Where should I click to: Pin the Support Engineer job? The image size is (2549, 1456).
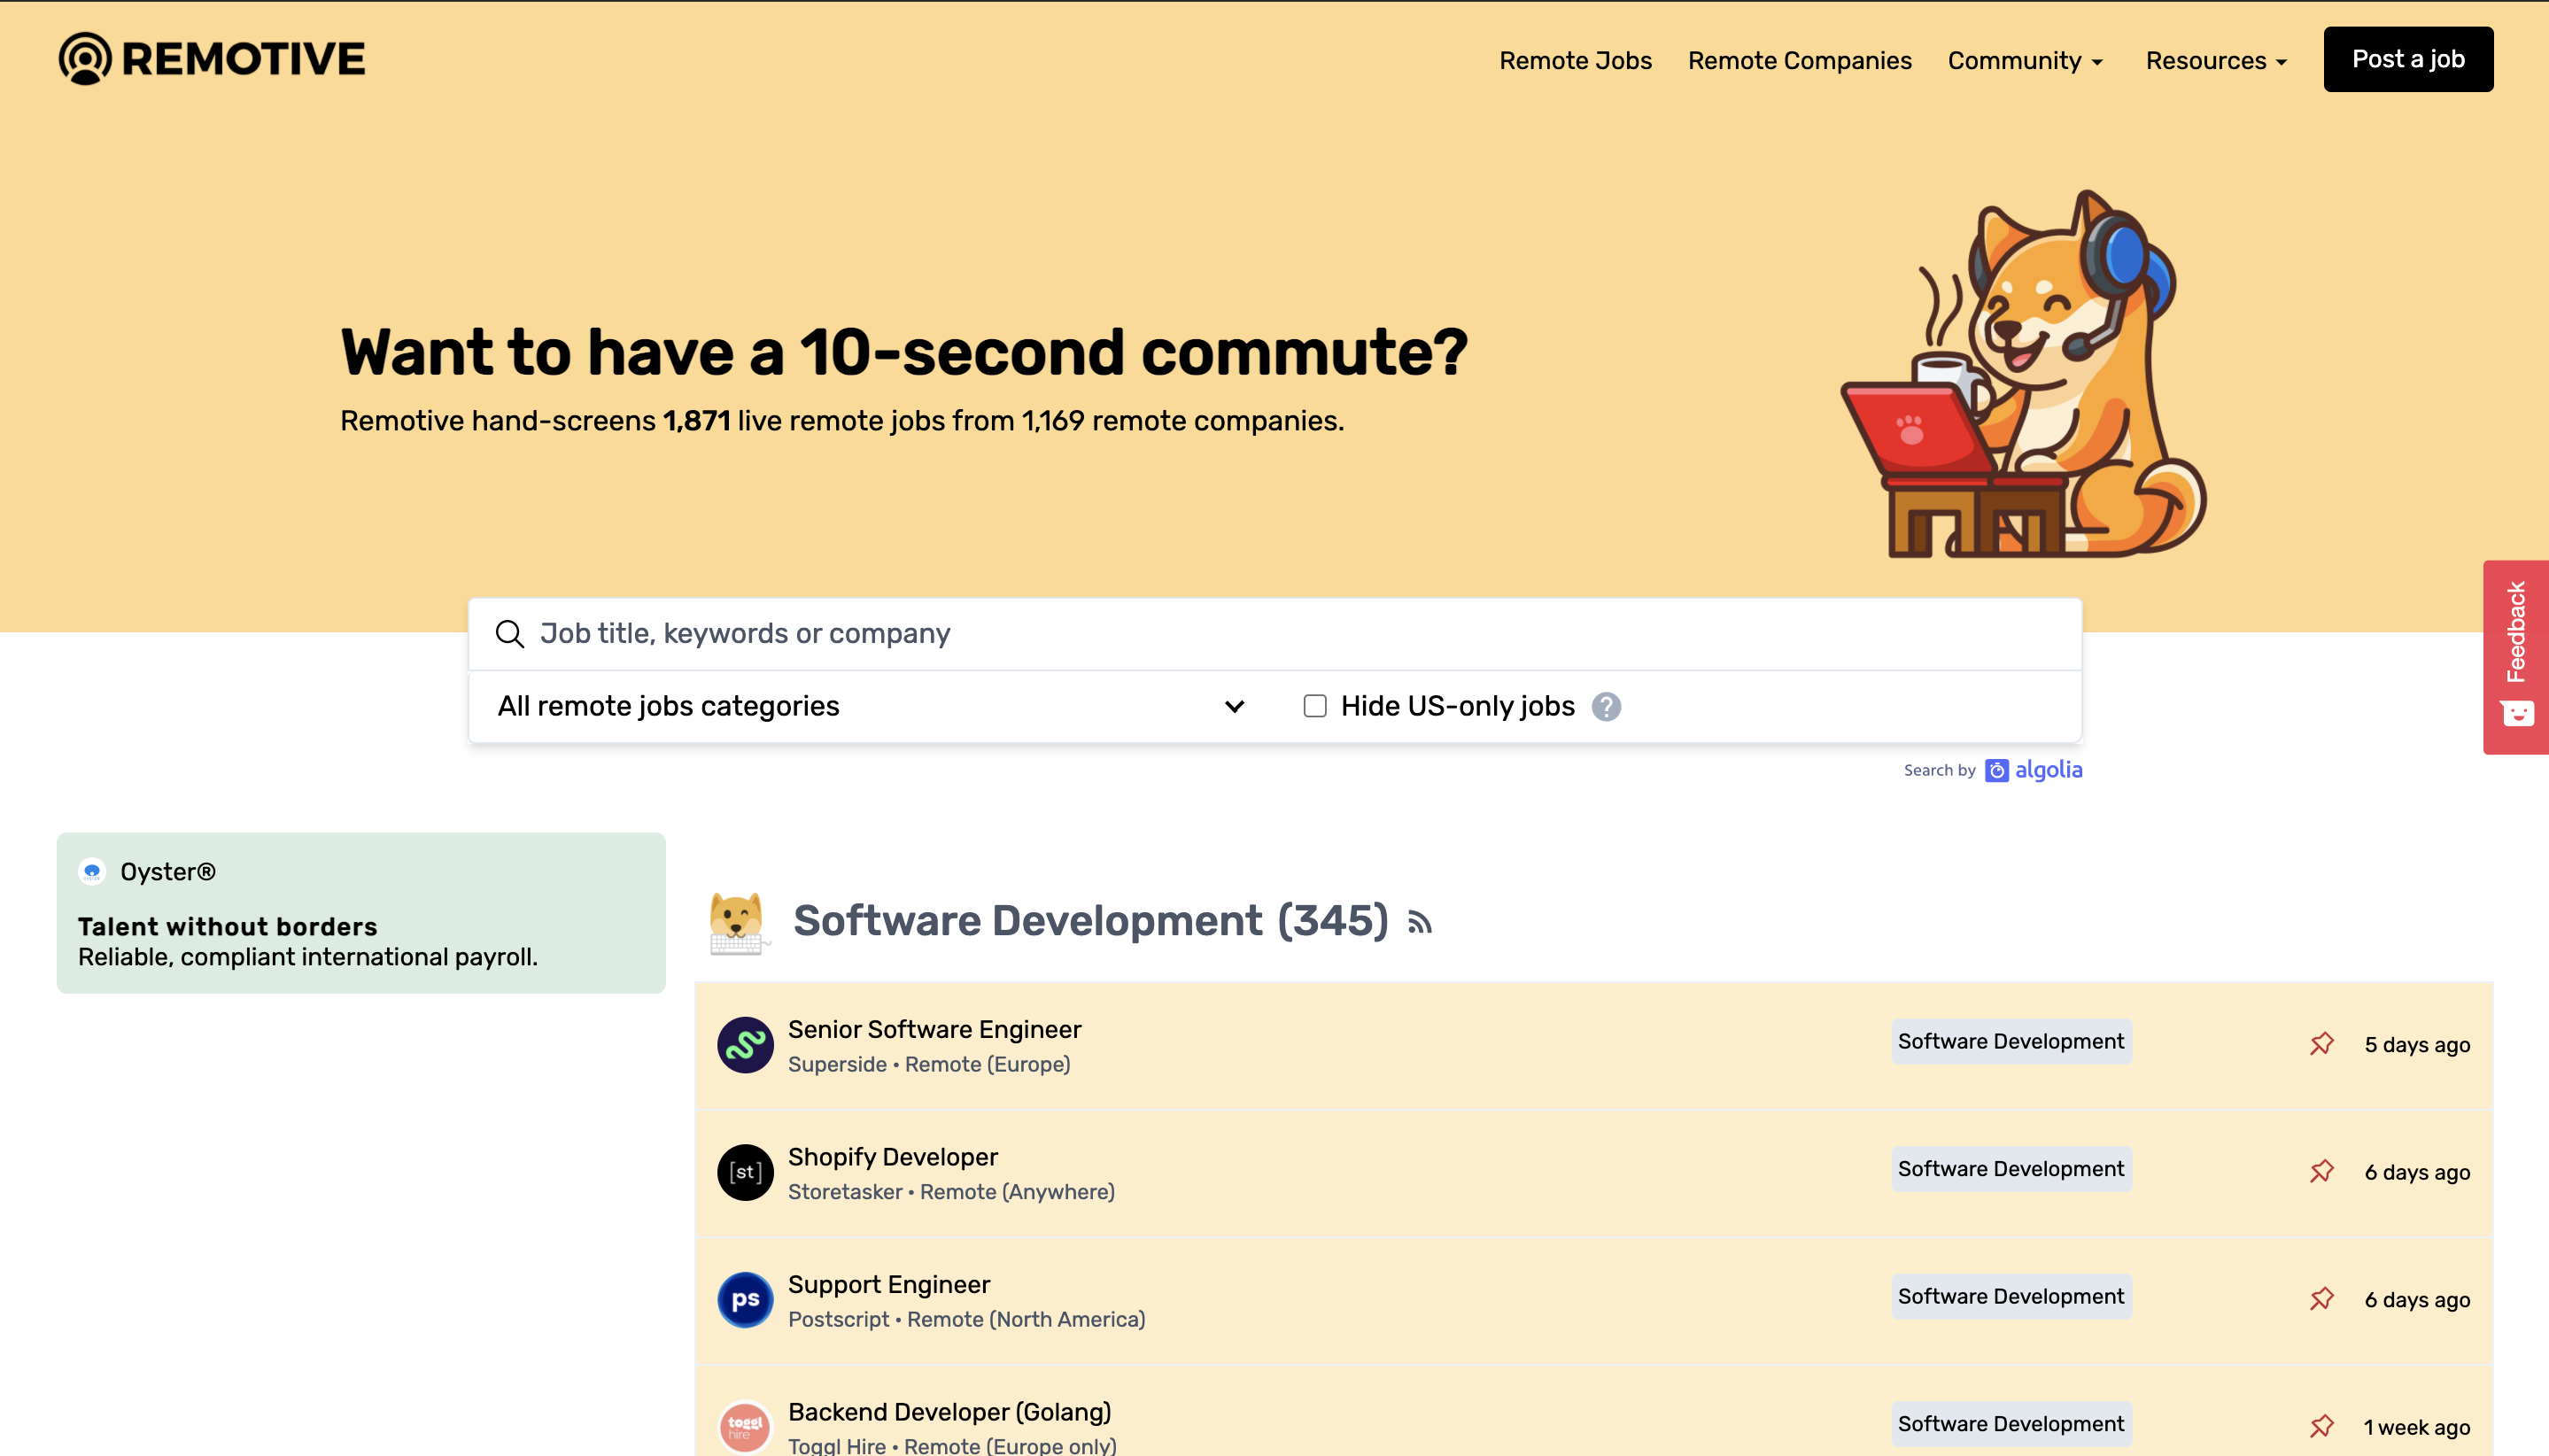tap(2322, 1299)
